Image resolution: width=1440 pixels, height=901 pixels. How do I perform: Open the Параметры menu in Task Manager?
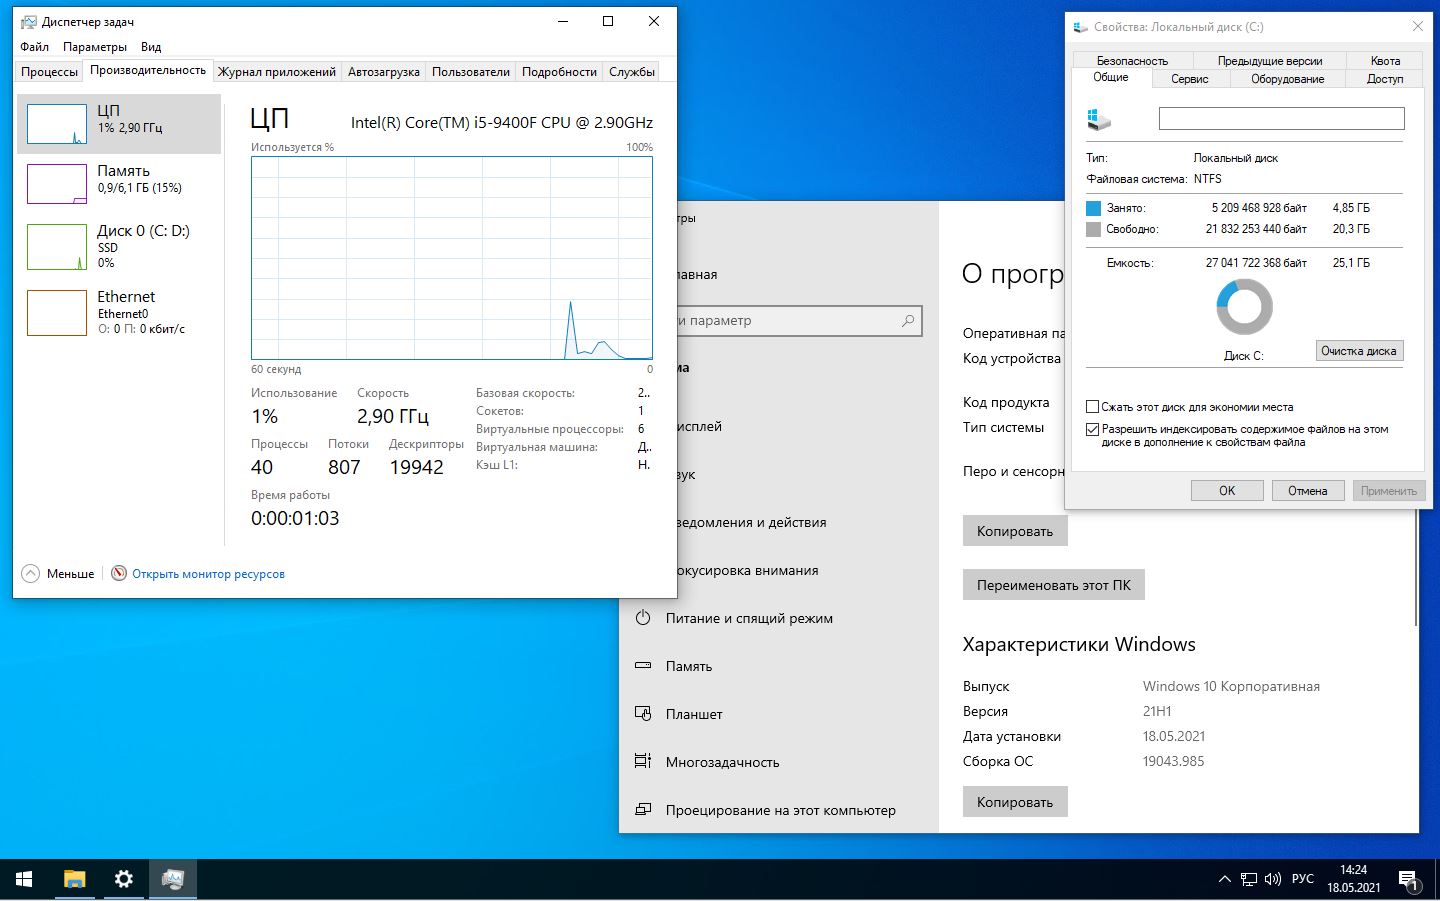tap(95, 47)
